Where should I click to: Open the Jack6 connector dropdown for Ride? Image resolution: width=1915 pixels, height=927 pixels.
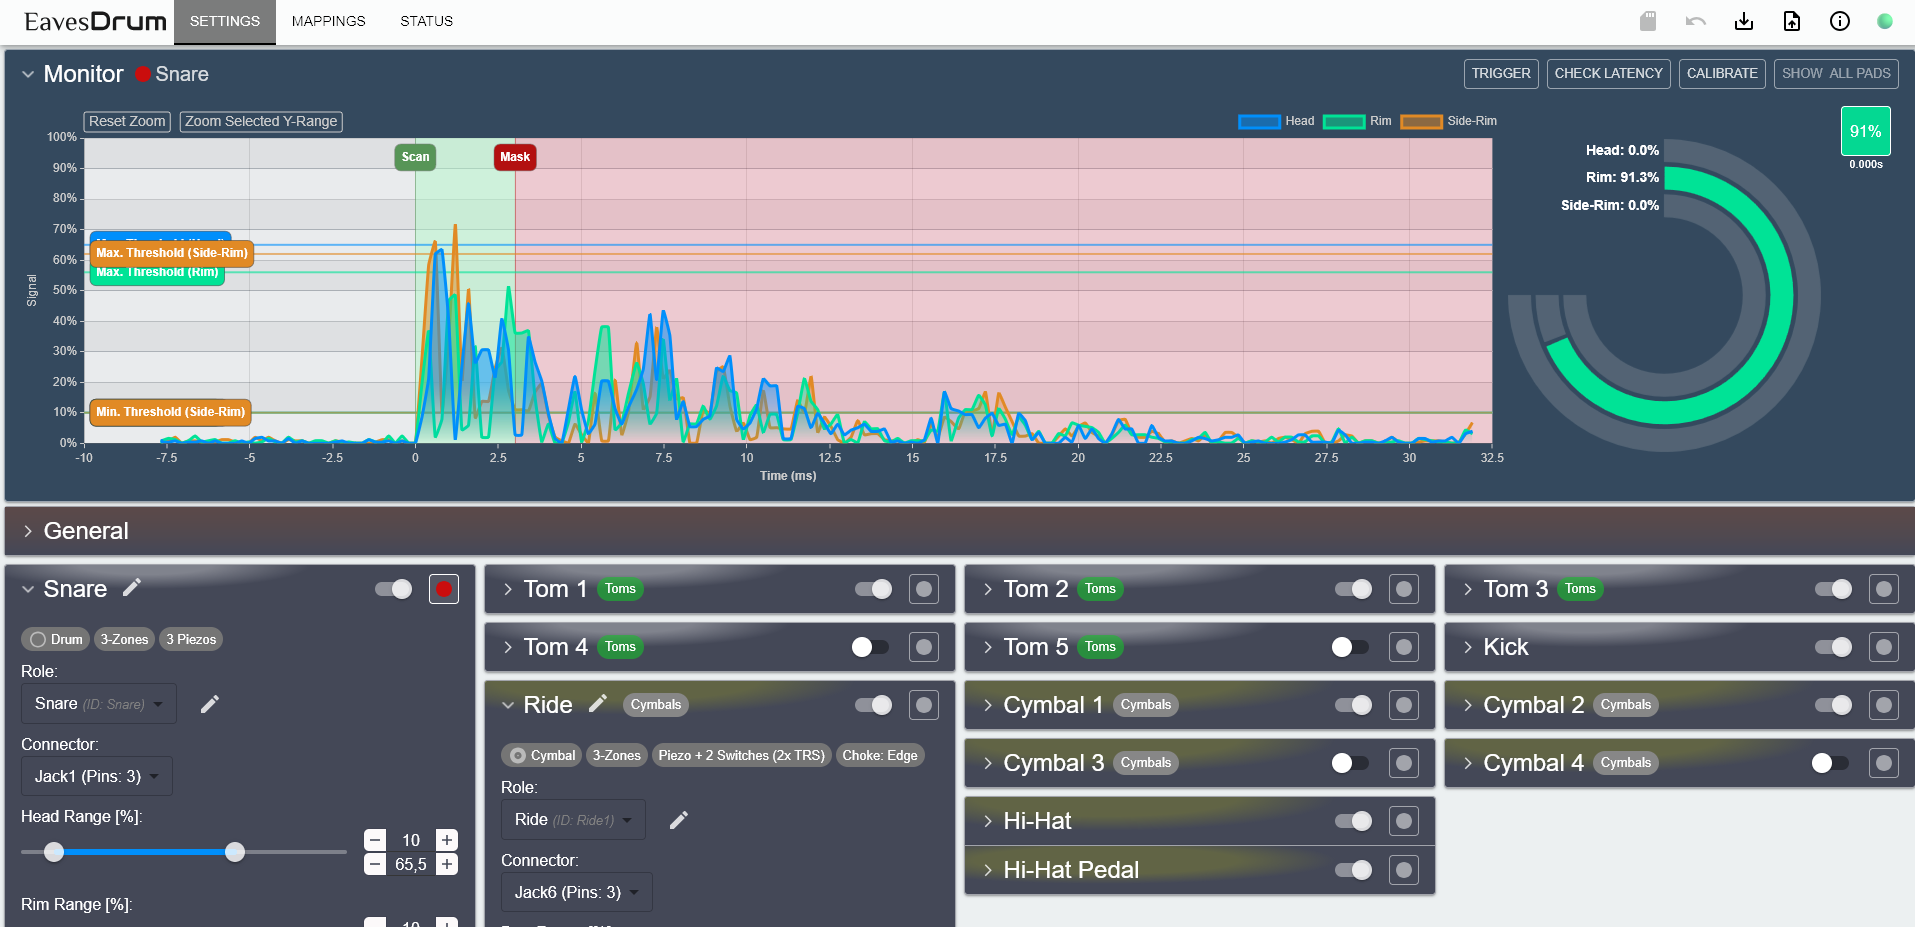point(576,892)
